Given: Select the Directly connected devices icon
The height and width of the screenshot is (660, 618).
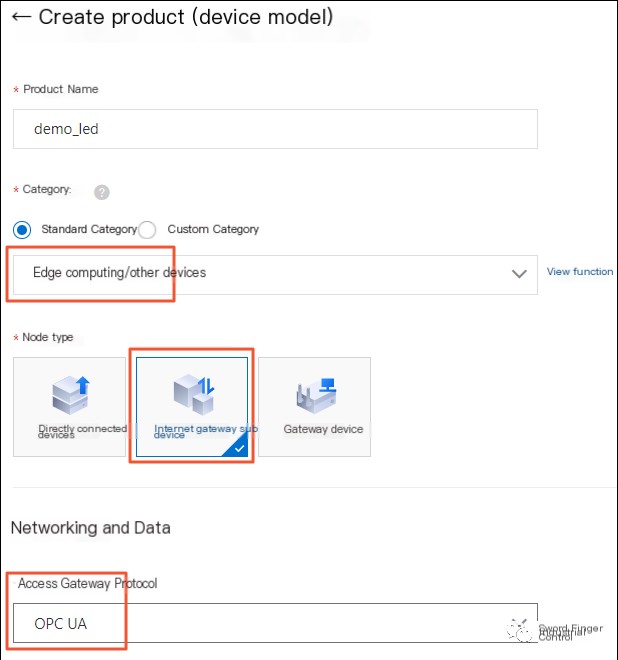Looking at the screenshot, I should click(x=71, y=395).
